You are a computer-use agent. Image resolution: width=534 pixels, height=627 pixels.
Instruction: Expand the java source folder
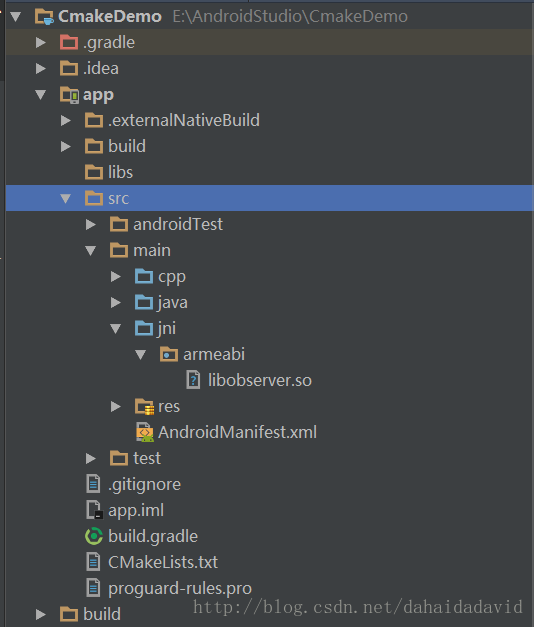(x=116, y=302)
